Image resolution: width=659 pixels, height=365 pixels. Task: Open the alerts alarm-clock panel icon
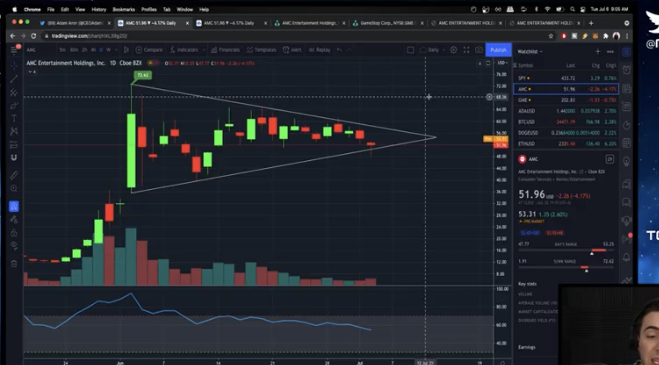[626, 70]
